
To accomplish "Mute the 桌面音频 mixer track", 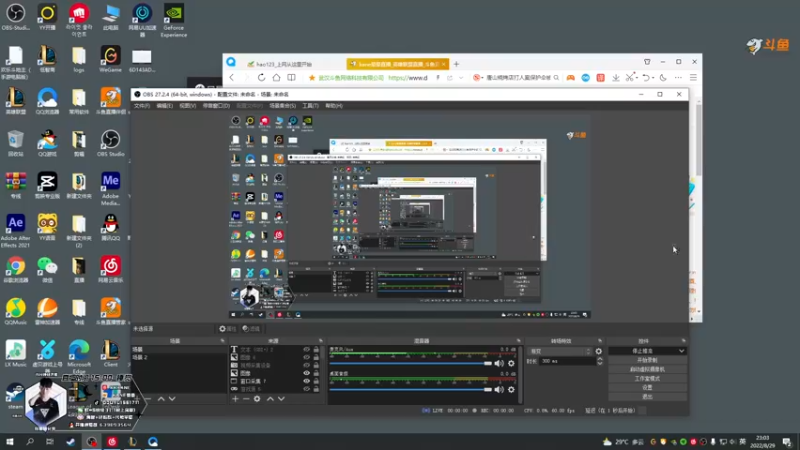I will tap(499, 389).
